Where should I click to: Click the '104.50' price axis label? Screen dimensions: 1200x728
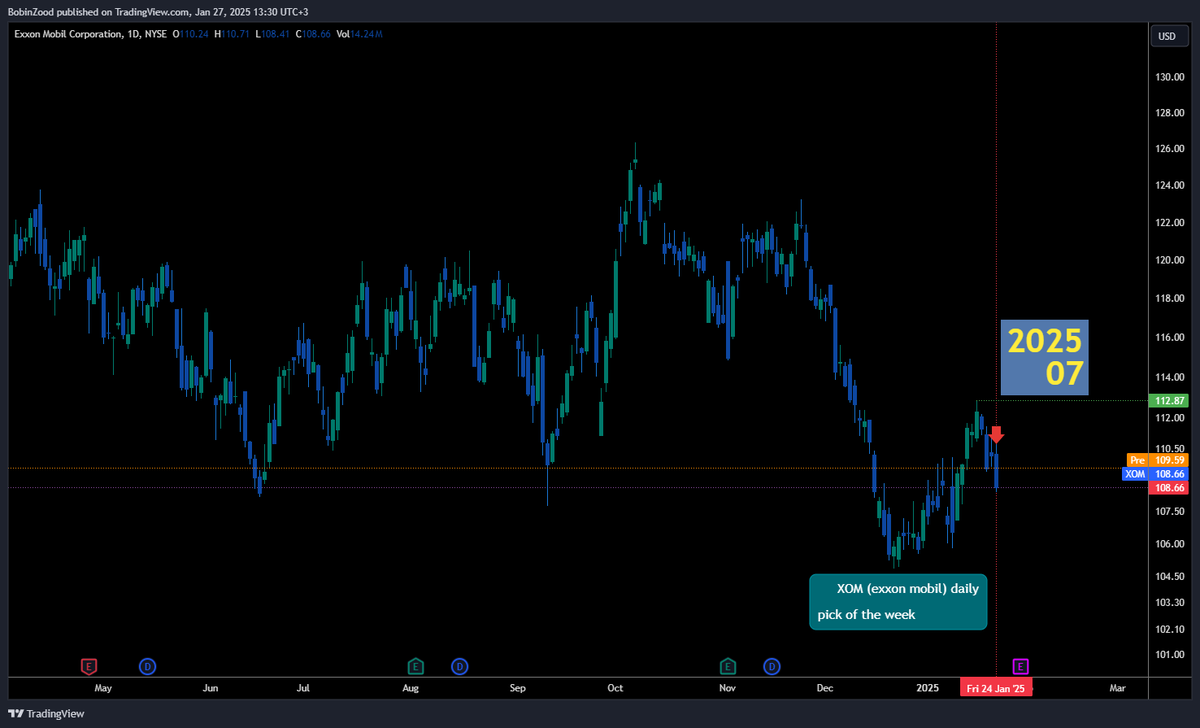(1169, 577)
